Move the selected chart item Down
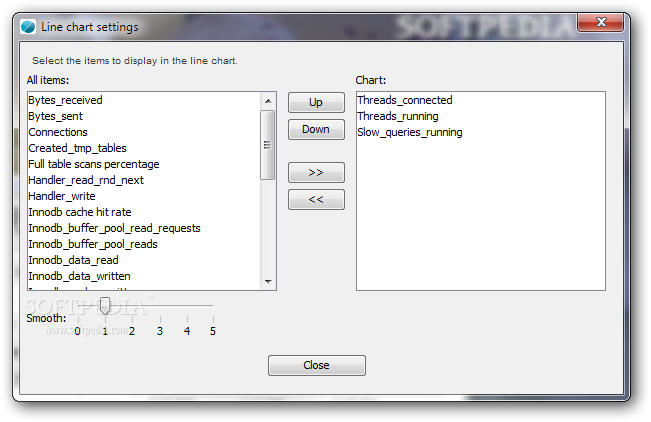This screenshot has width=651, height=422. pos(316,129)
